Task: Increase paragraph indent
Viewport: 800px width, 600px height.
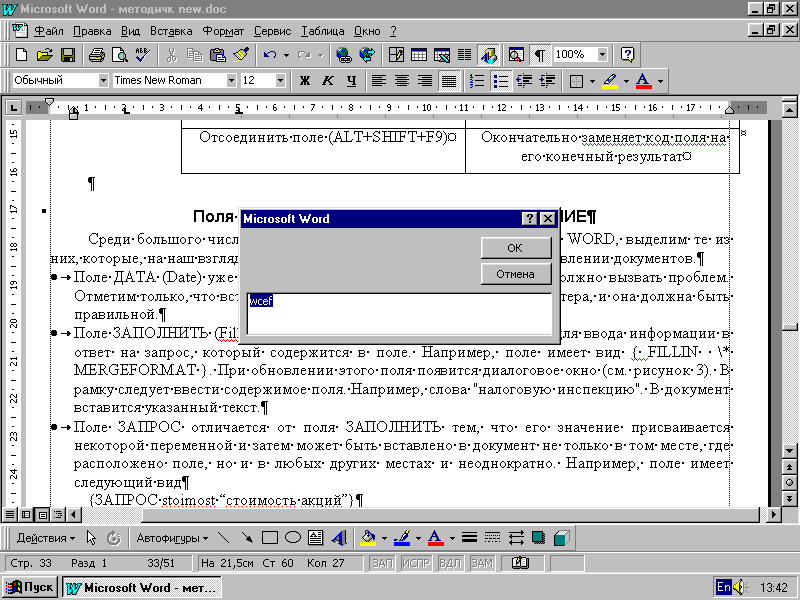Action: pos(547,81)
